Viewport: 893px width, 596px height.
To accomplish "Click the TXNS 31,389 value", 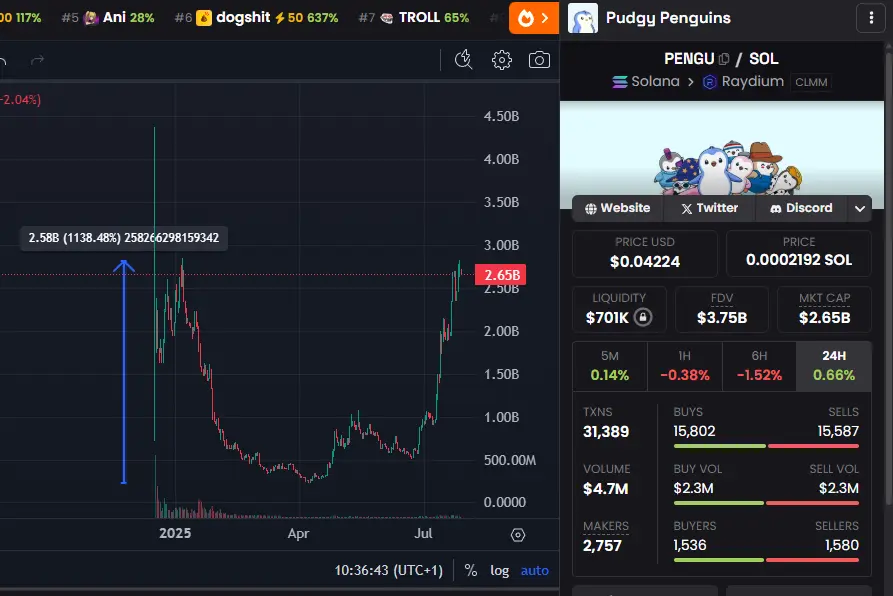I will [x=606, y=431].
